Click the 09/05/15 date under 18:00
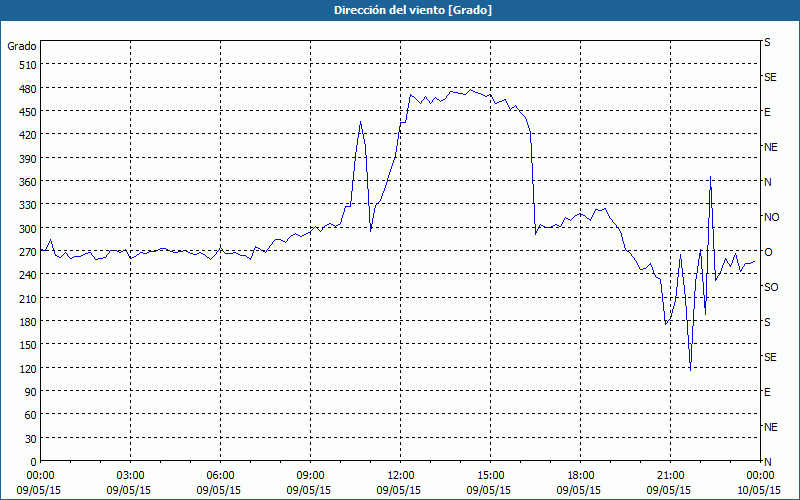The image size is (800, 500). (579, 490)
